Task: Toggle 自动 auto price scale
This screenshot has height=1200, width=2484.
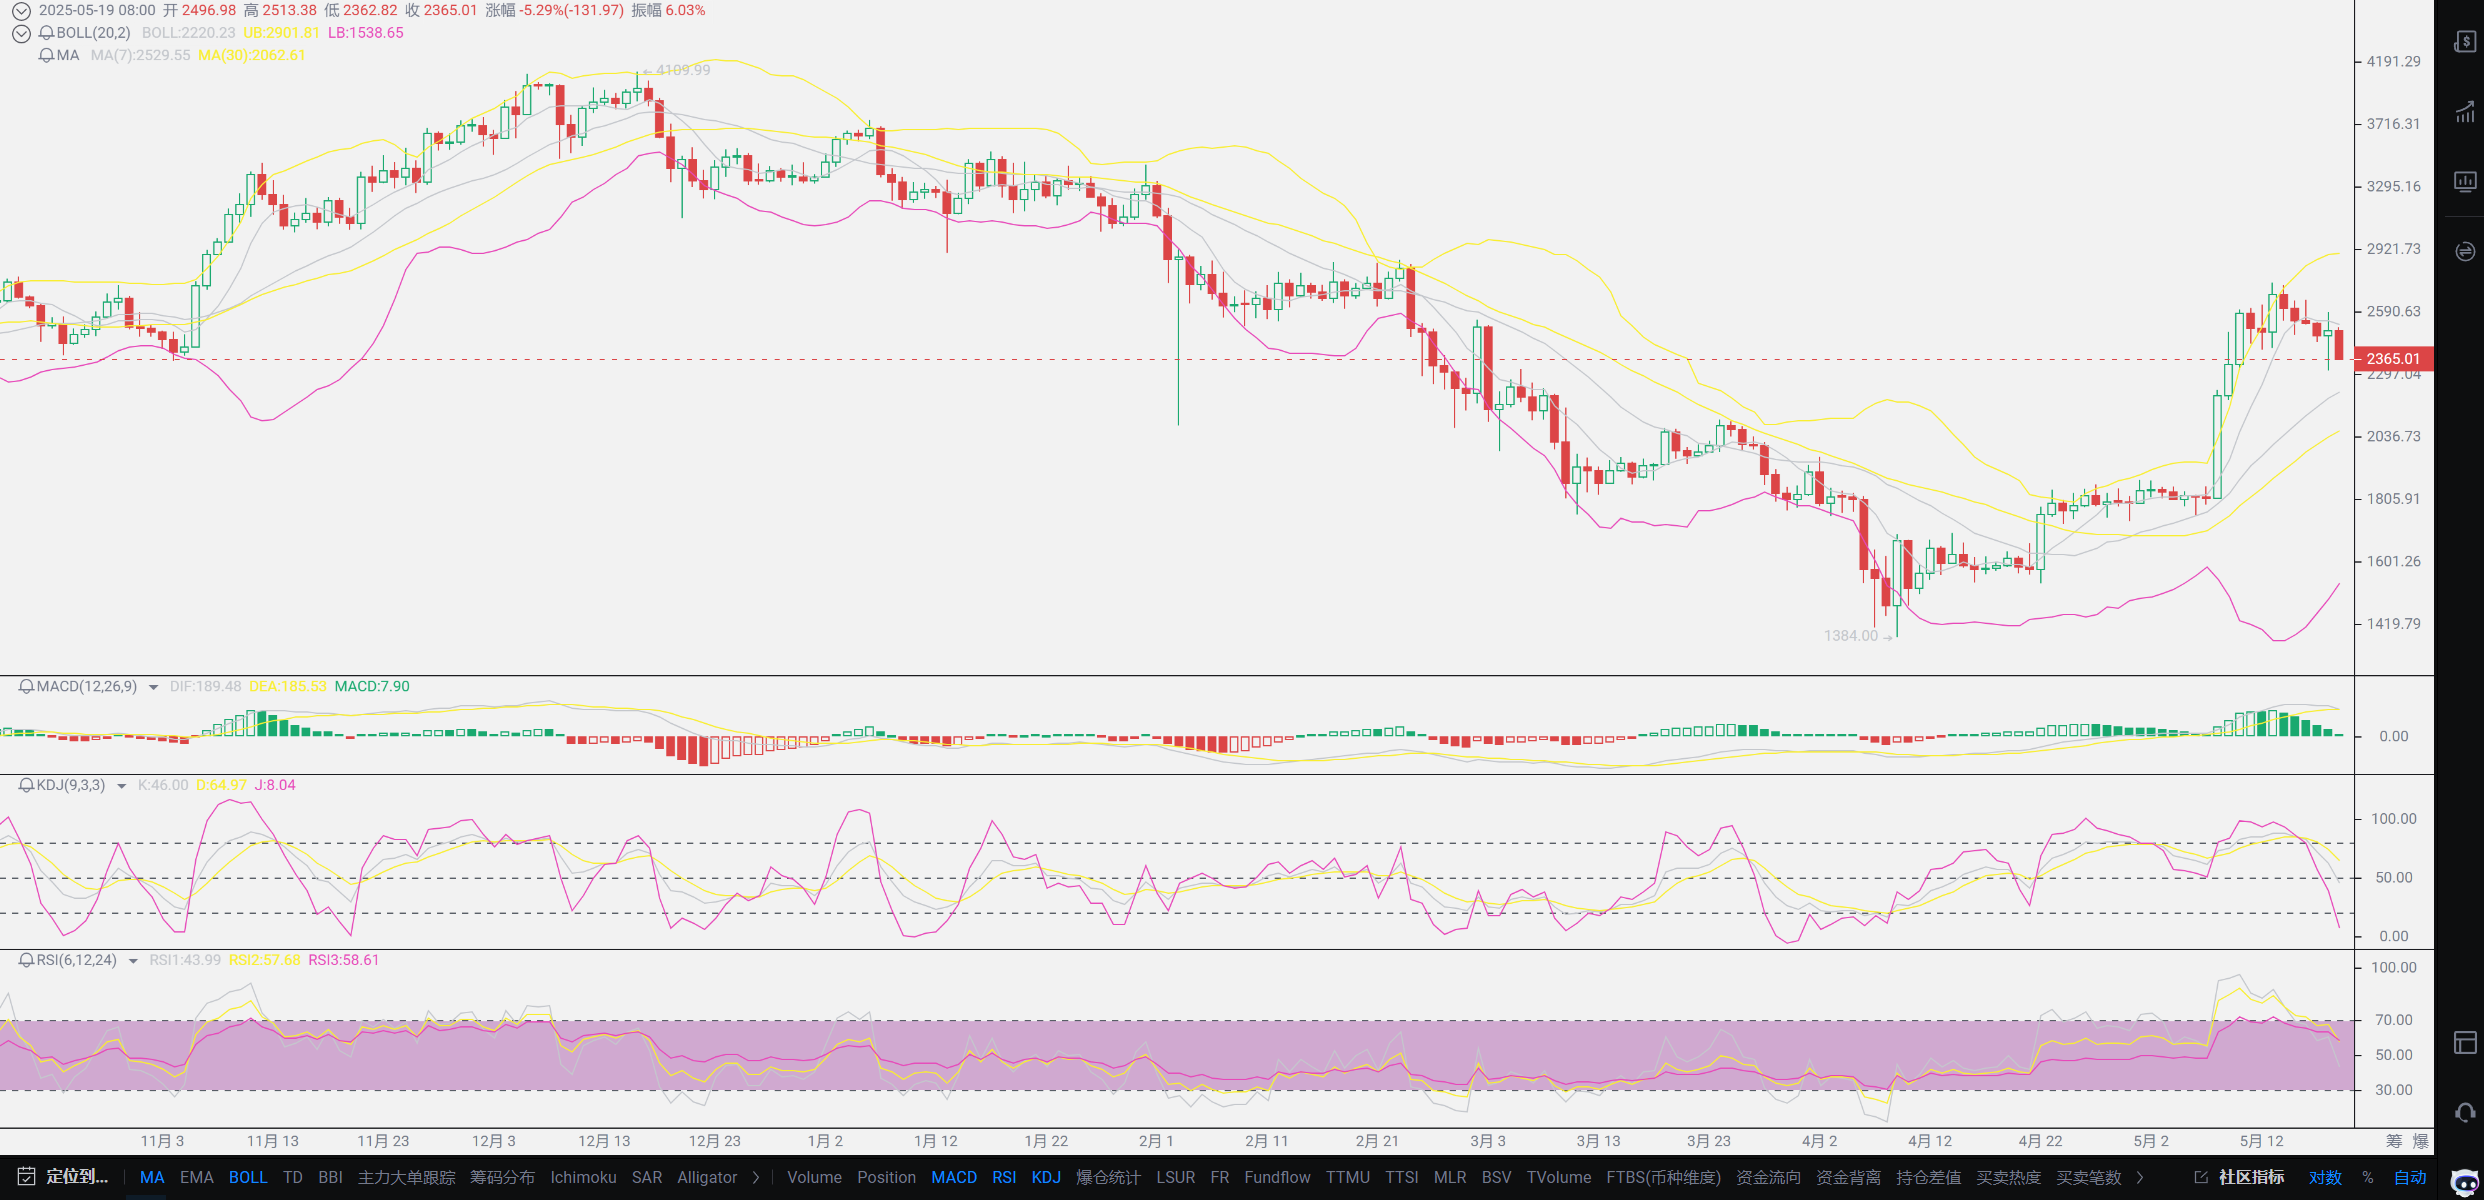Action: (x=2410, y=1178)
